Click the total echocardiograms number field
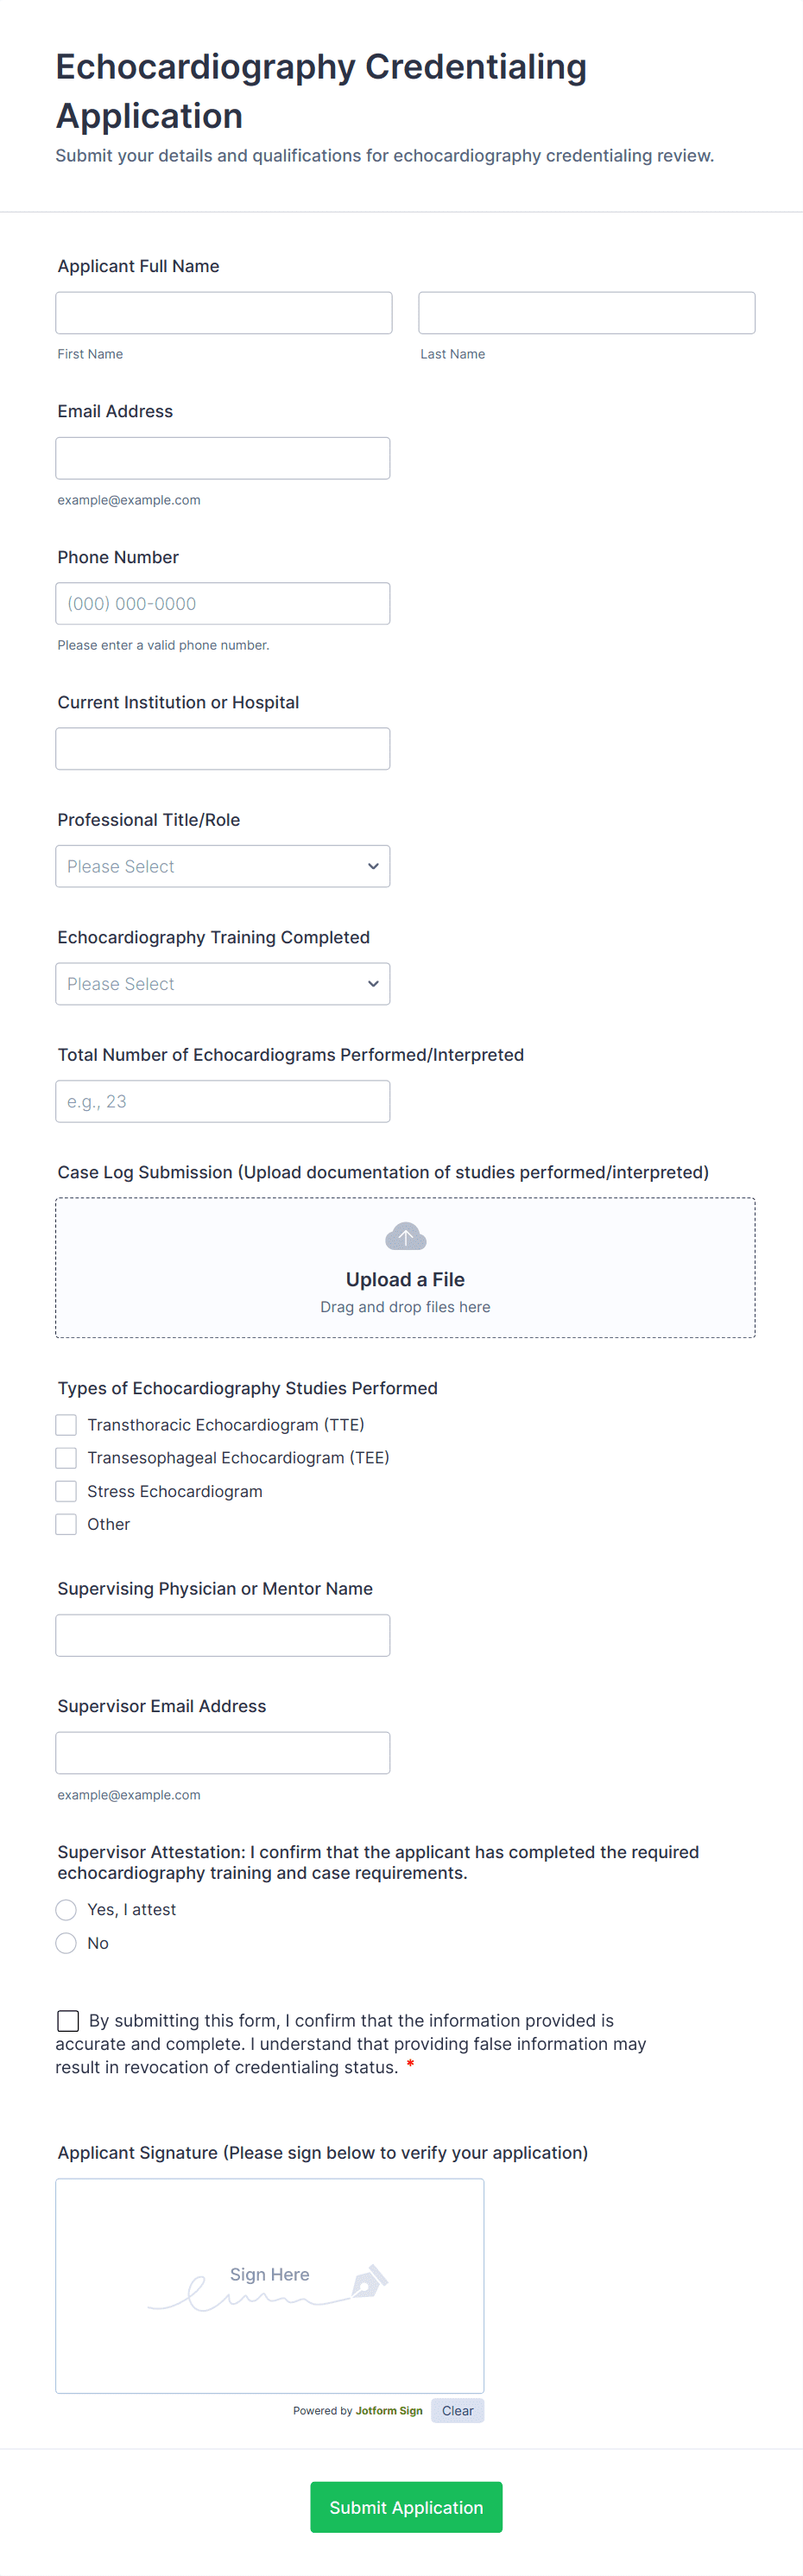803x2576 pixels. (222, 1101)
